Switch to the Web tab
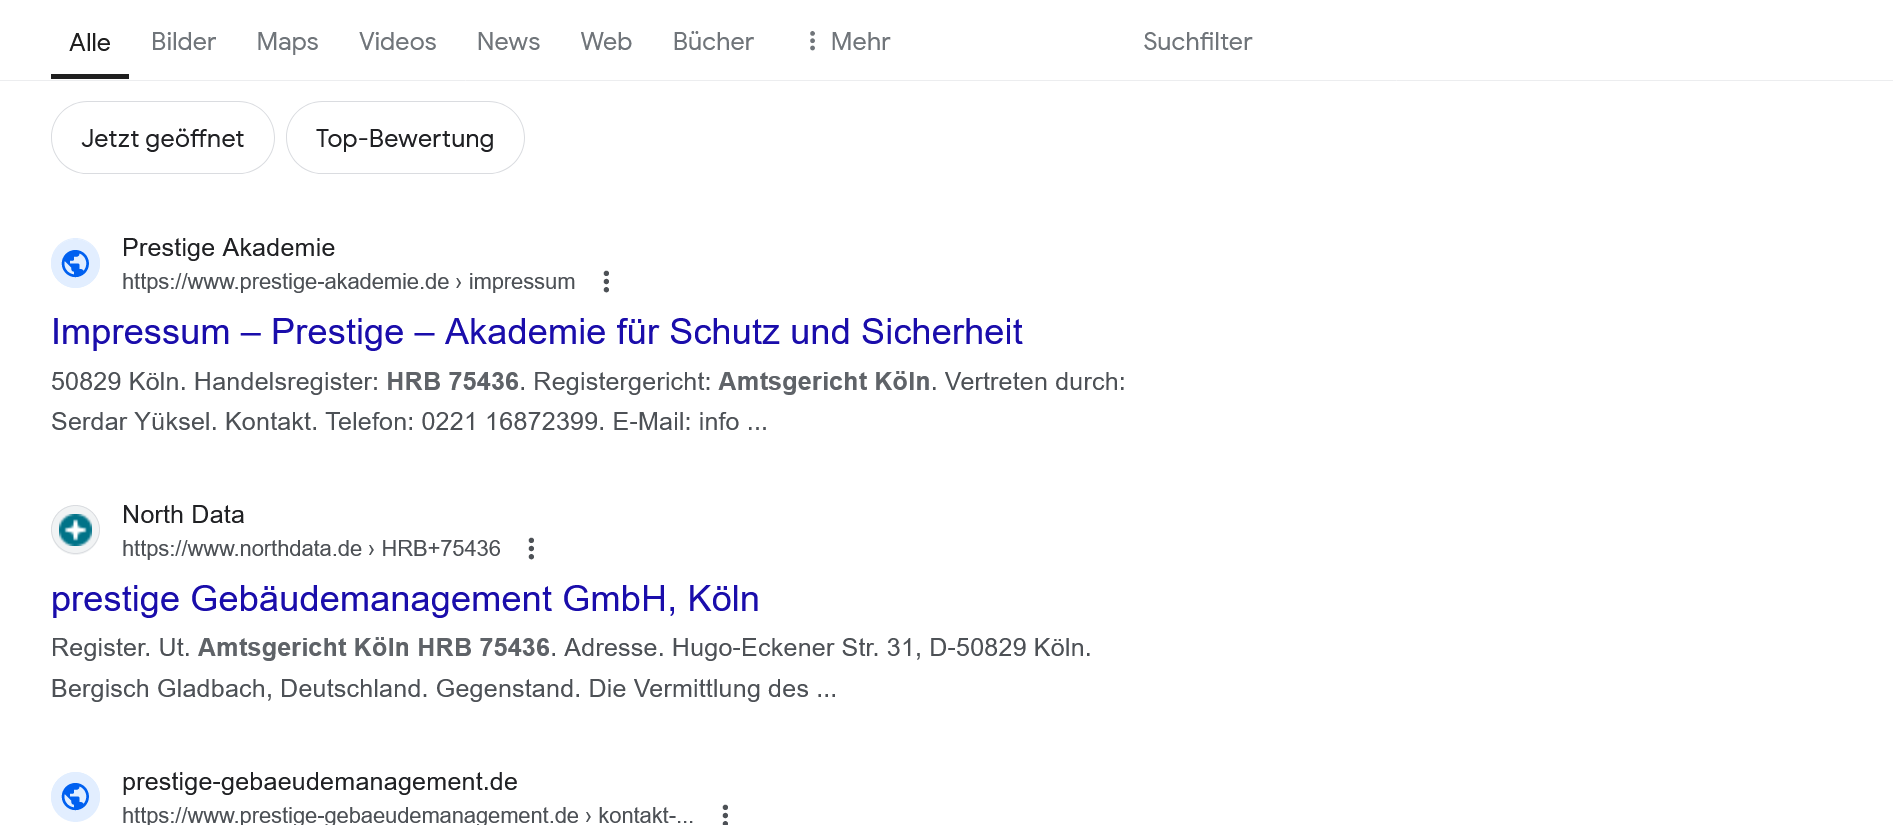This screenshot has width=1894, height=825. pyautogui.click(x=606, y=42)
